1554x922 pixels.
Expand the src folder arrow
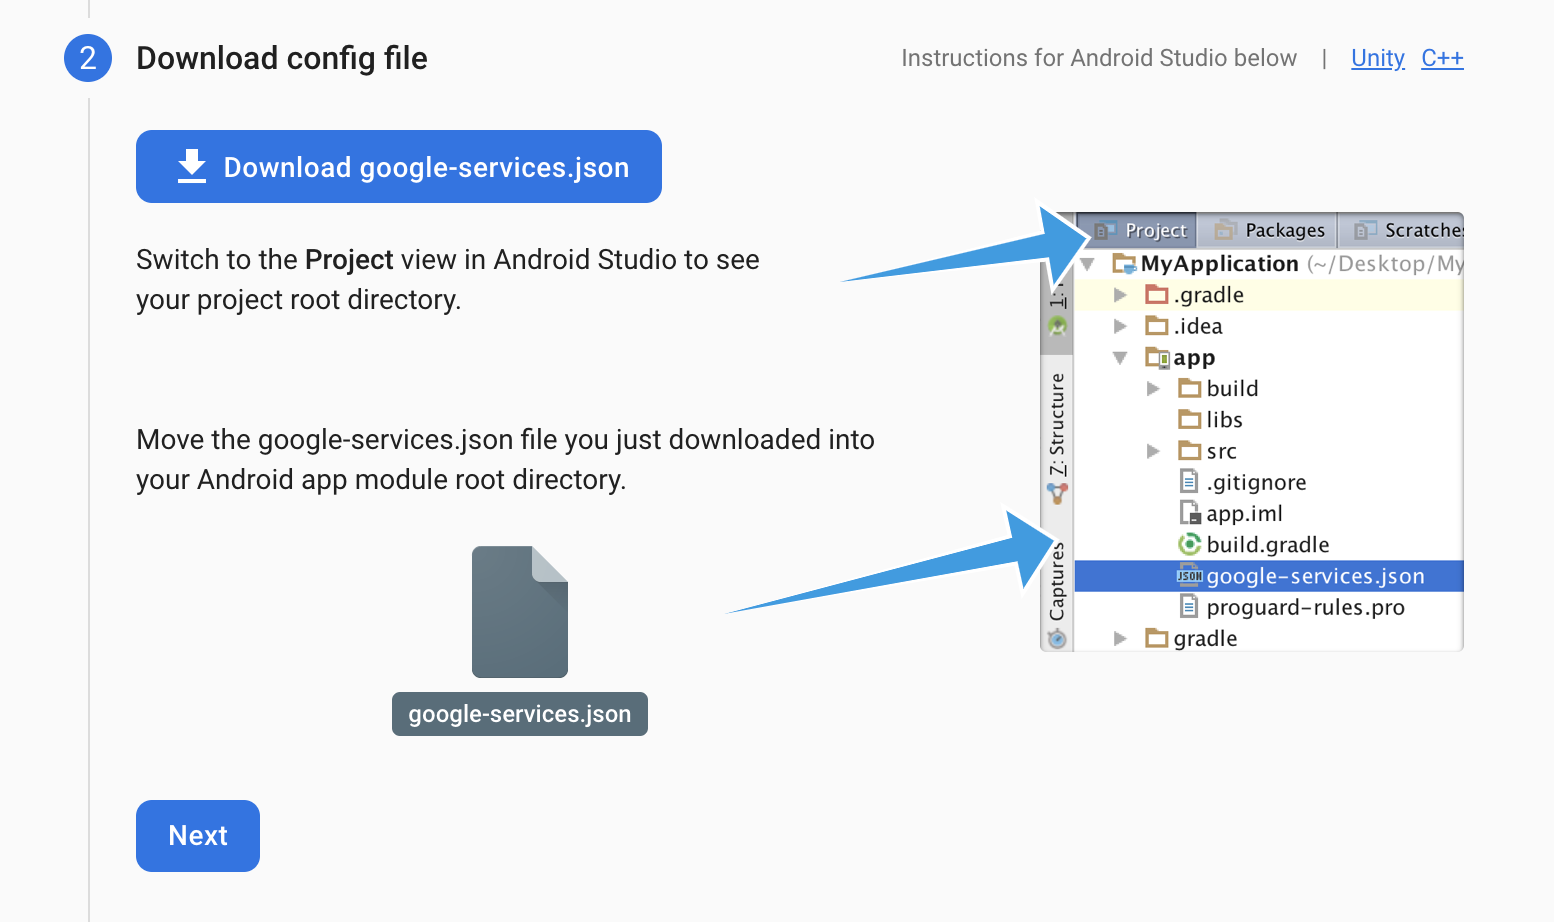tap(1153, 451)
